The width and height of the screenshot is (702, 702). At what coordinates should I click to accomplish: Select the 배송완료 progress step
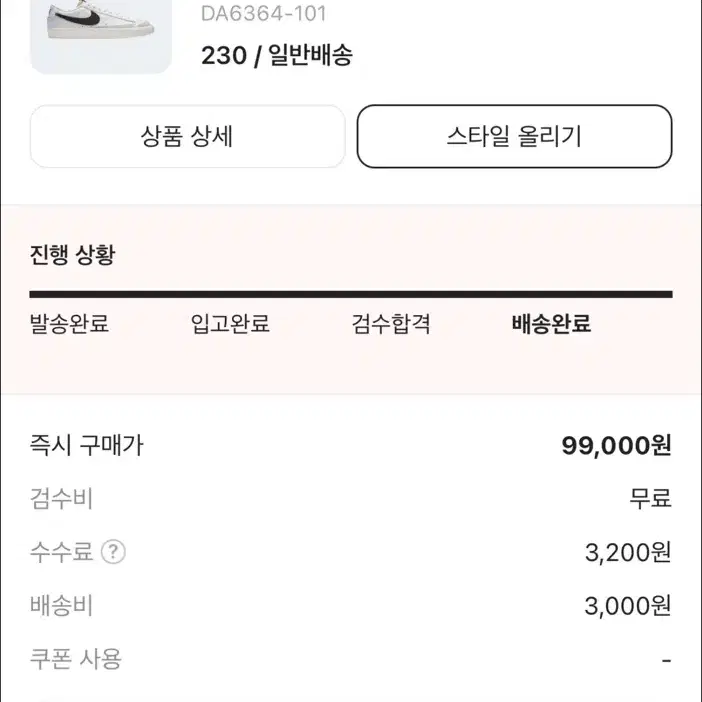click(x=552, y=323)
